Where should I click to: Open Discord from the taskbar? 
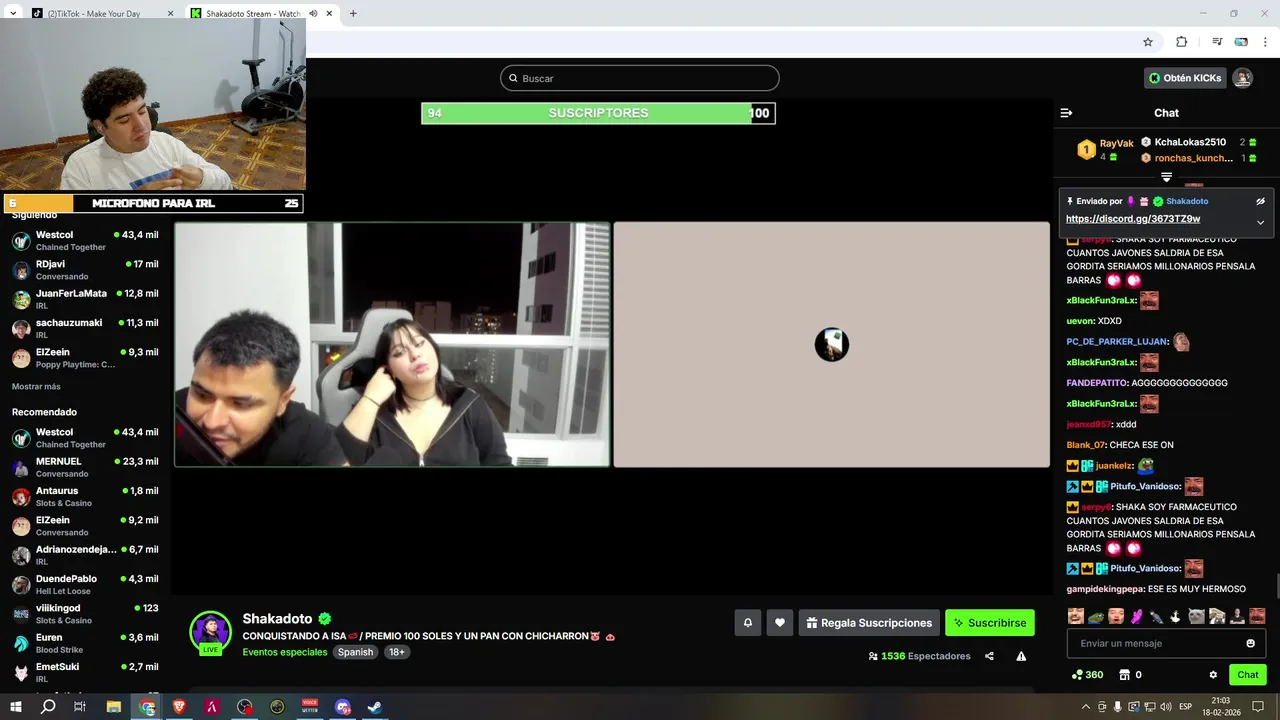342,707
